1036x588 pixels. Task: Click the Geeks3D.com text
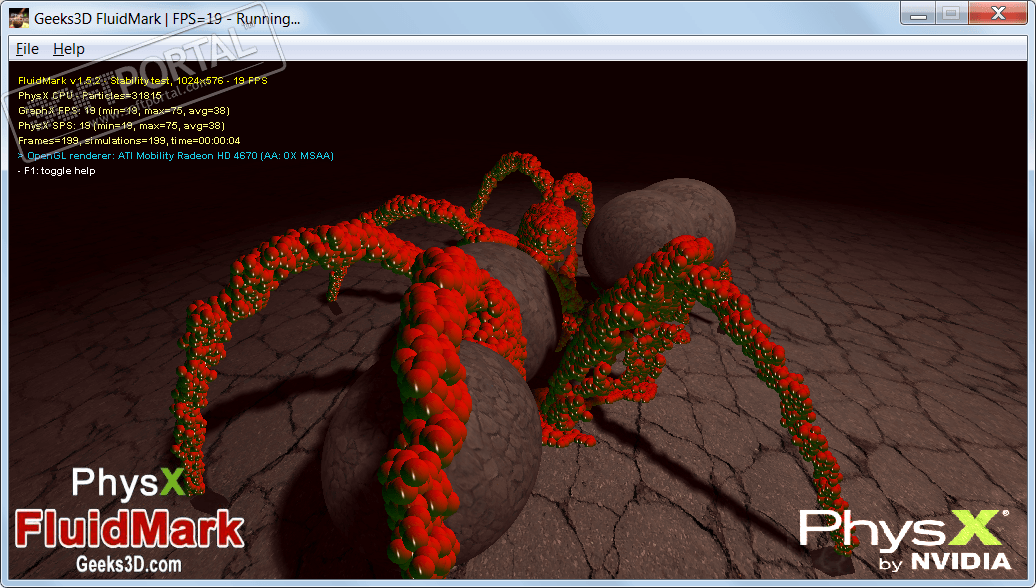point(129,564)
